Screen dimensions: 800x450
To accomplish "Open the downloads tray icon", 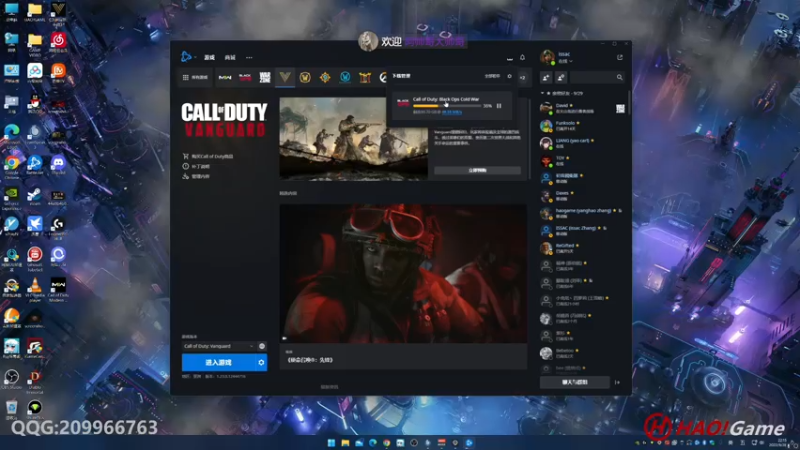I will tap(509, 58).
